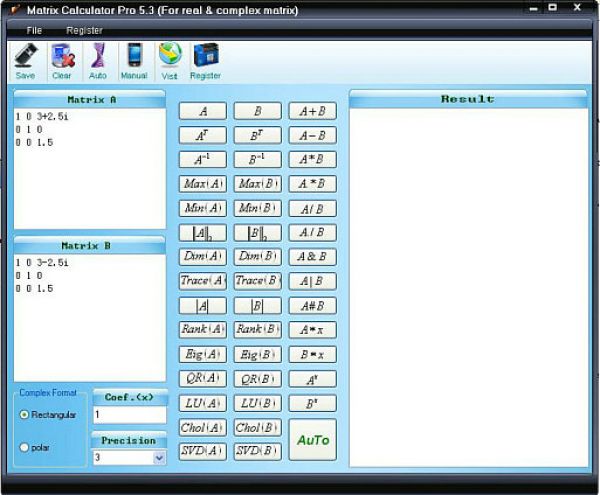Click the Chol(B) button
The width and height of the screenshot is (600, 495).
tap(258, 427)
